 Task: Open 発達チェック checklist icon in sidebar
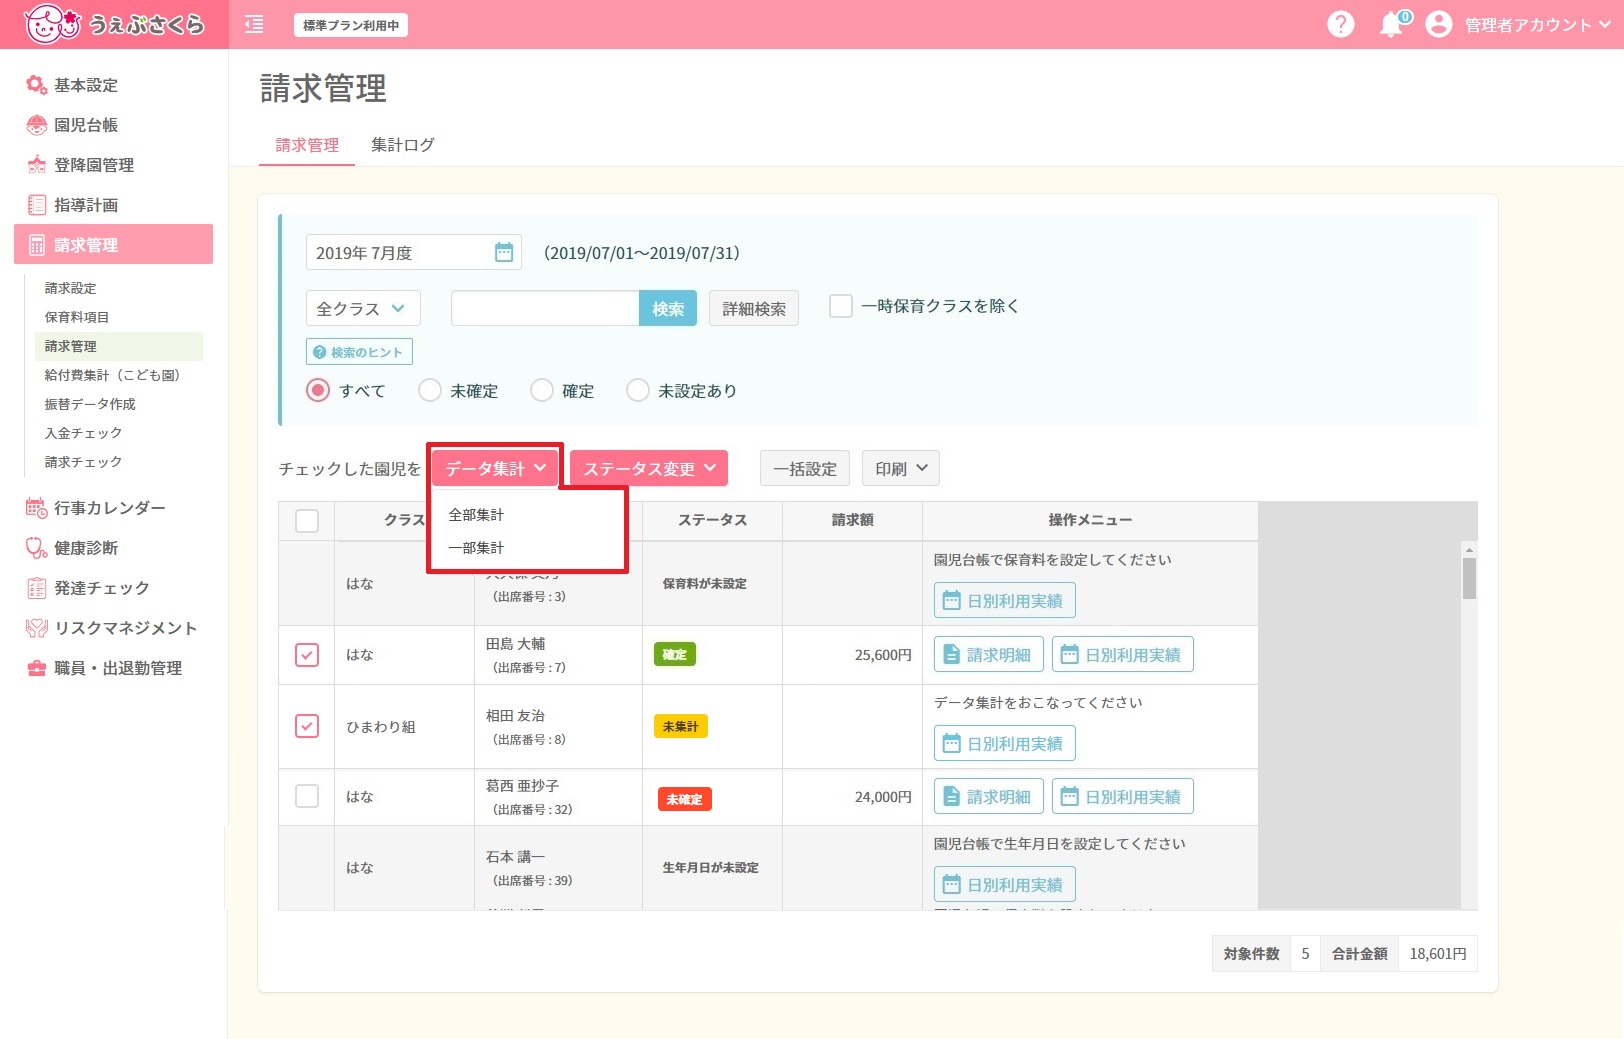pos(37,588)
